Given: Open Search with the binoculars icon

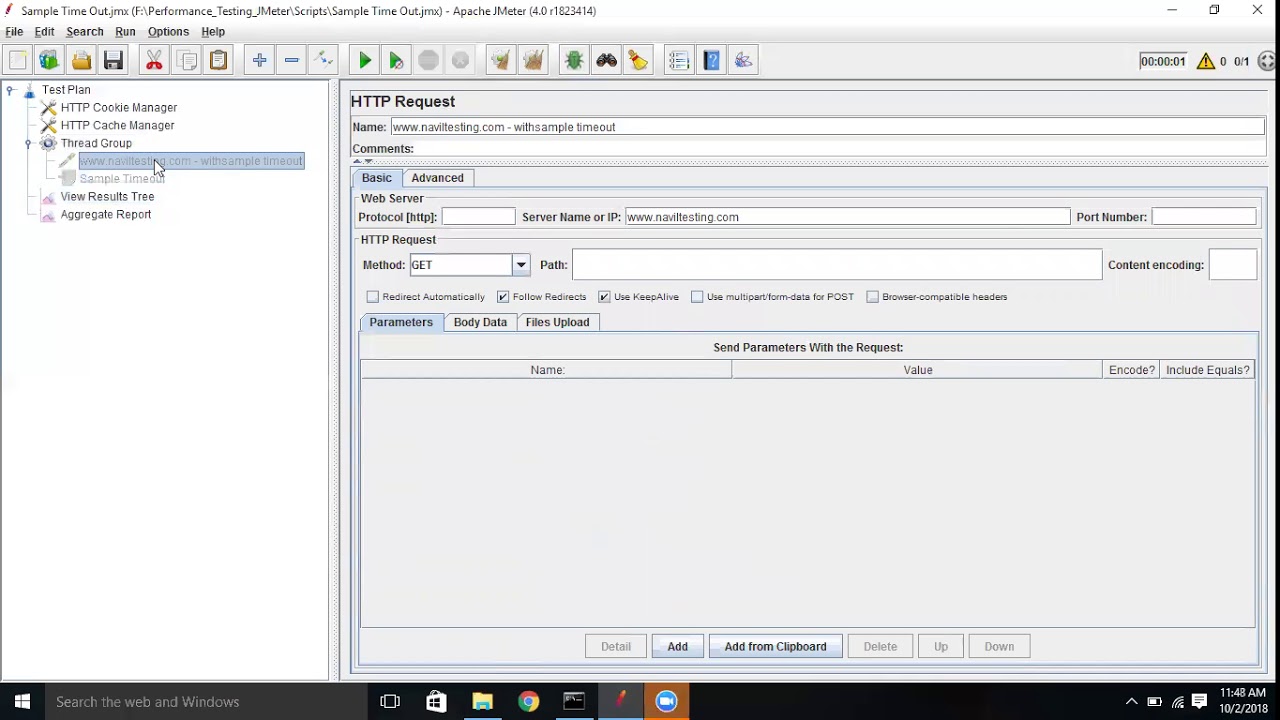Looking at the screenshot, I should (606, 61).
